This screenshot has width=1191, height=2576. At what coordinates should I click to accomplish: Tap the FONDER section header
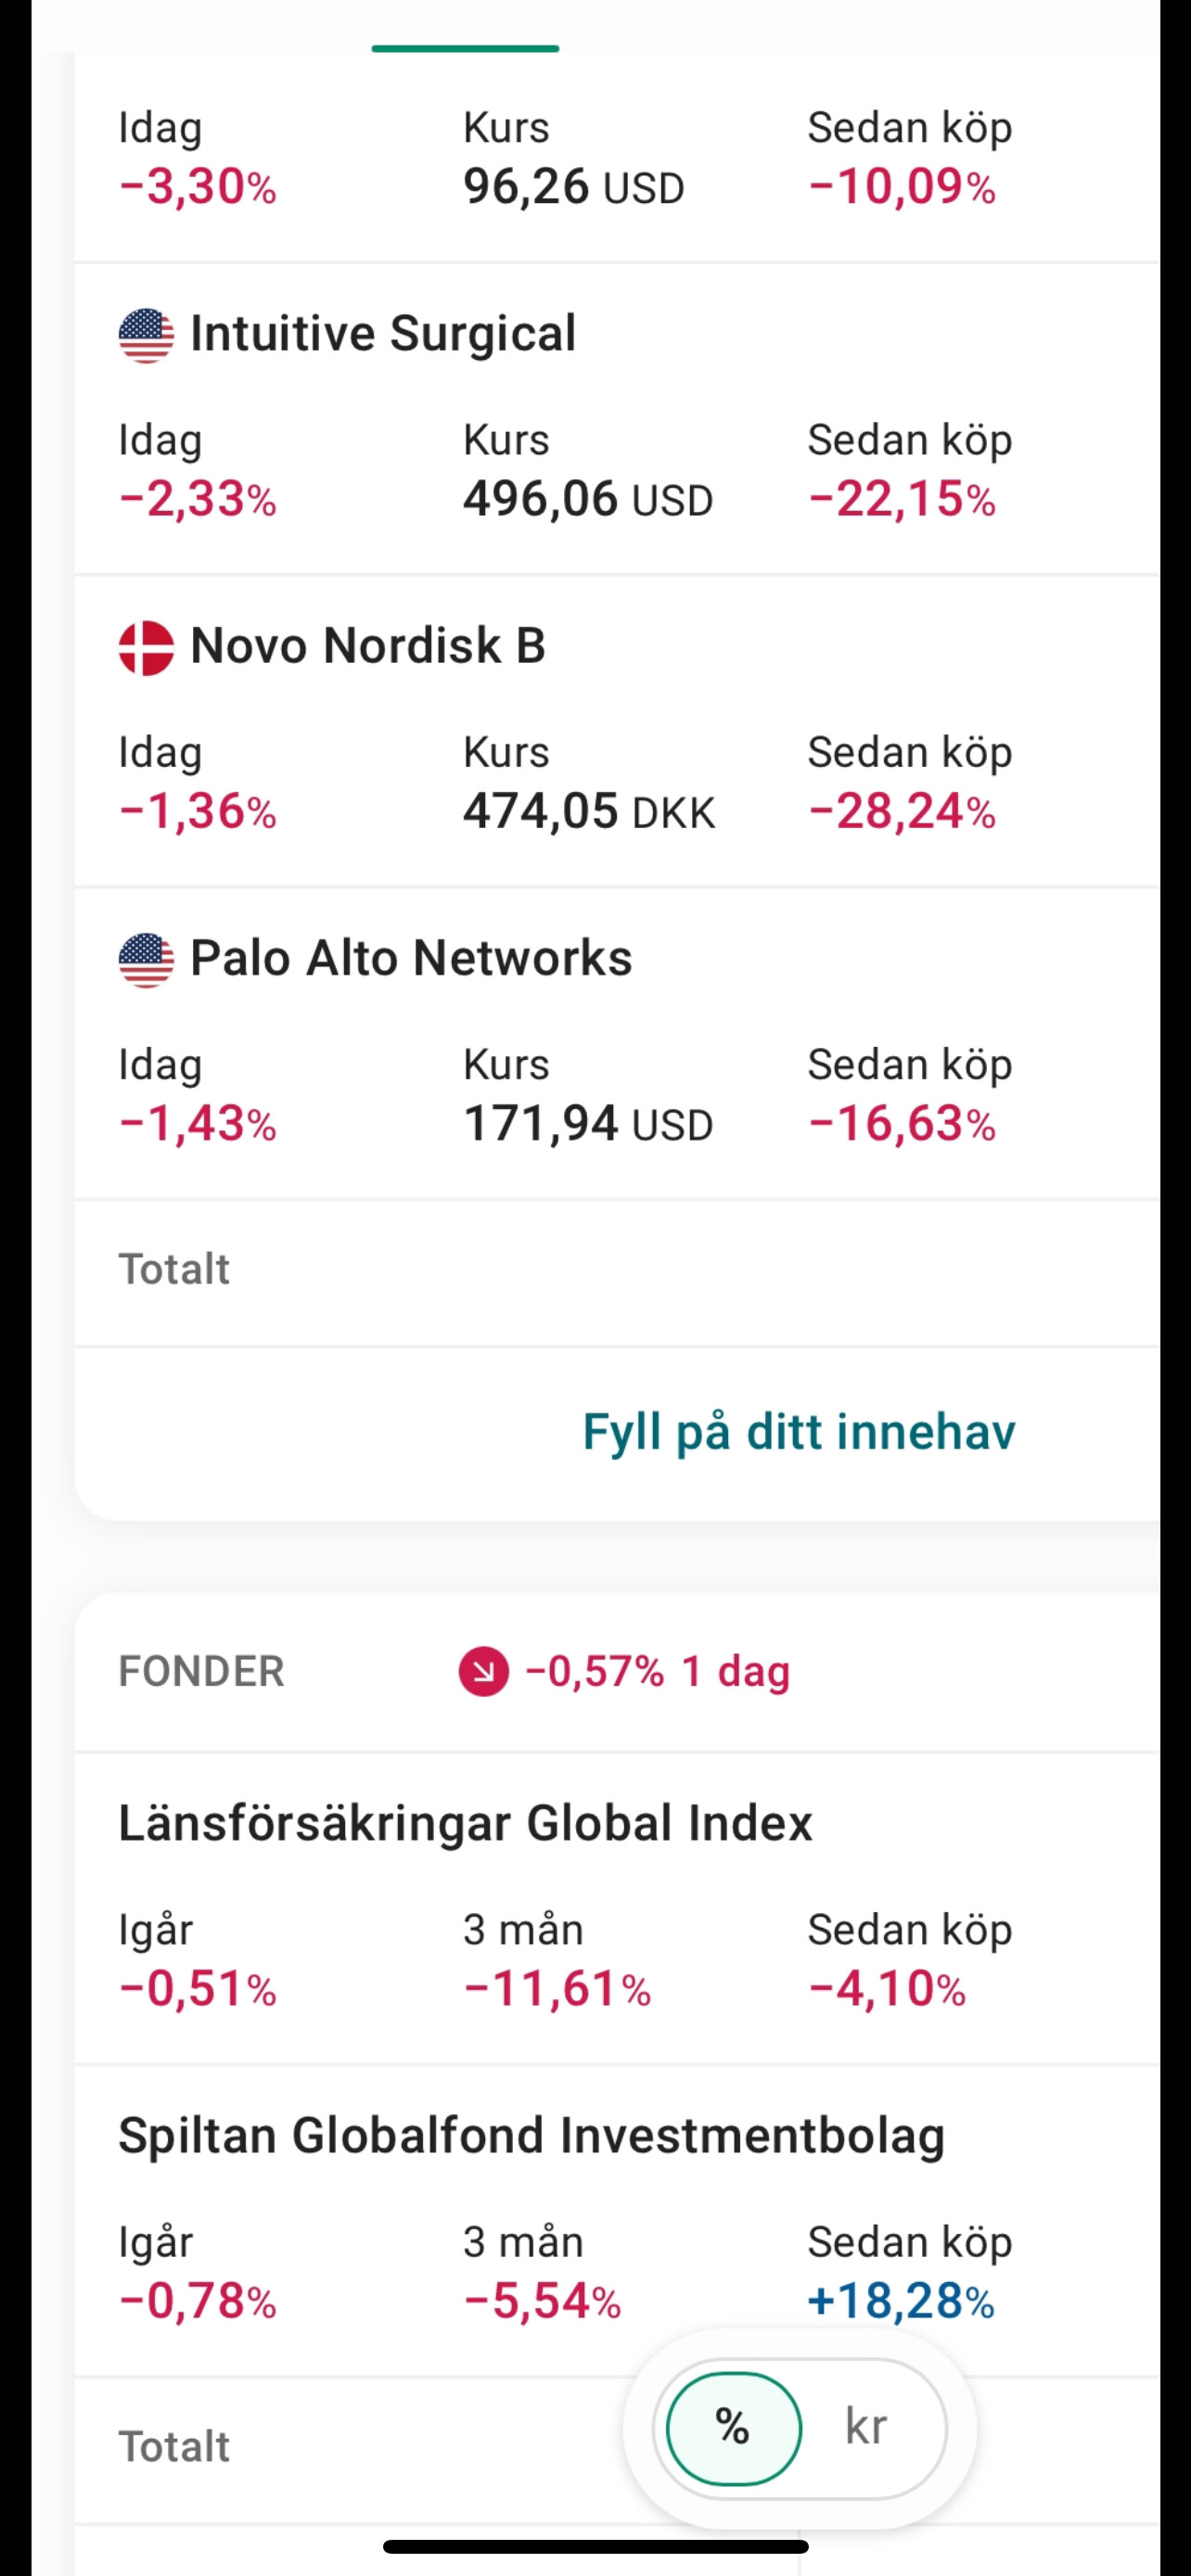pyautogui.click(x=201, y=1672)
